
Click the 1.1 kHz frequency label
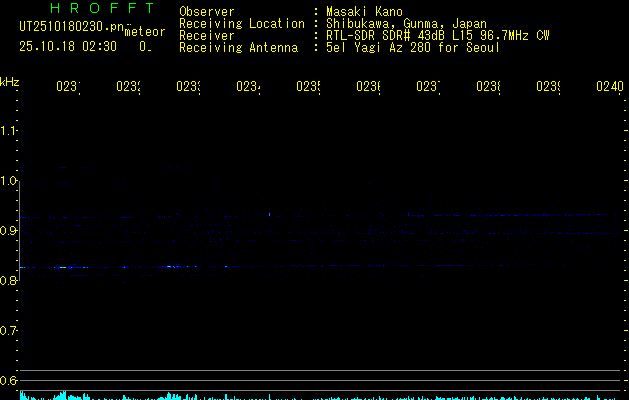tap(8, 131)
